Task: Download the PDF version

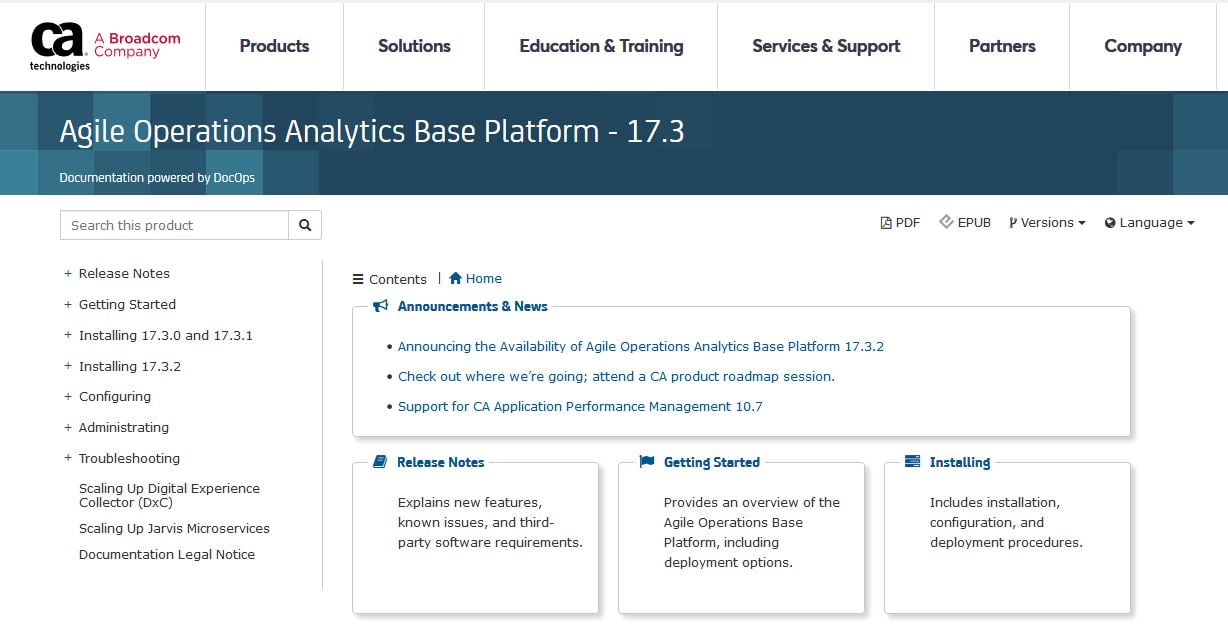Action: [900, 223]
